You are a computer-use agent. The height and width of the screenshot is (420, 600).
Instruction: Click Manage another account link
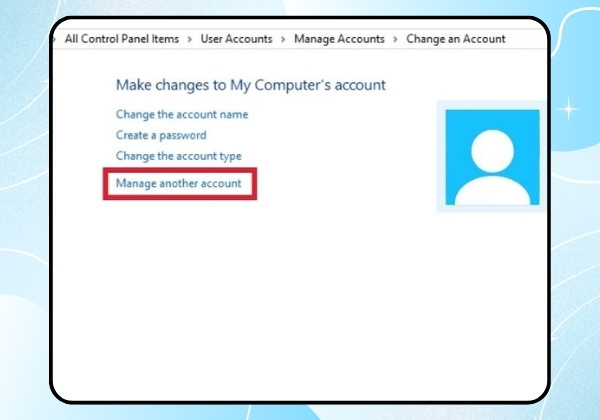179,183
